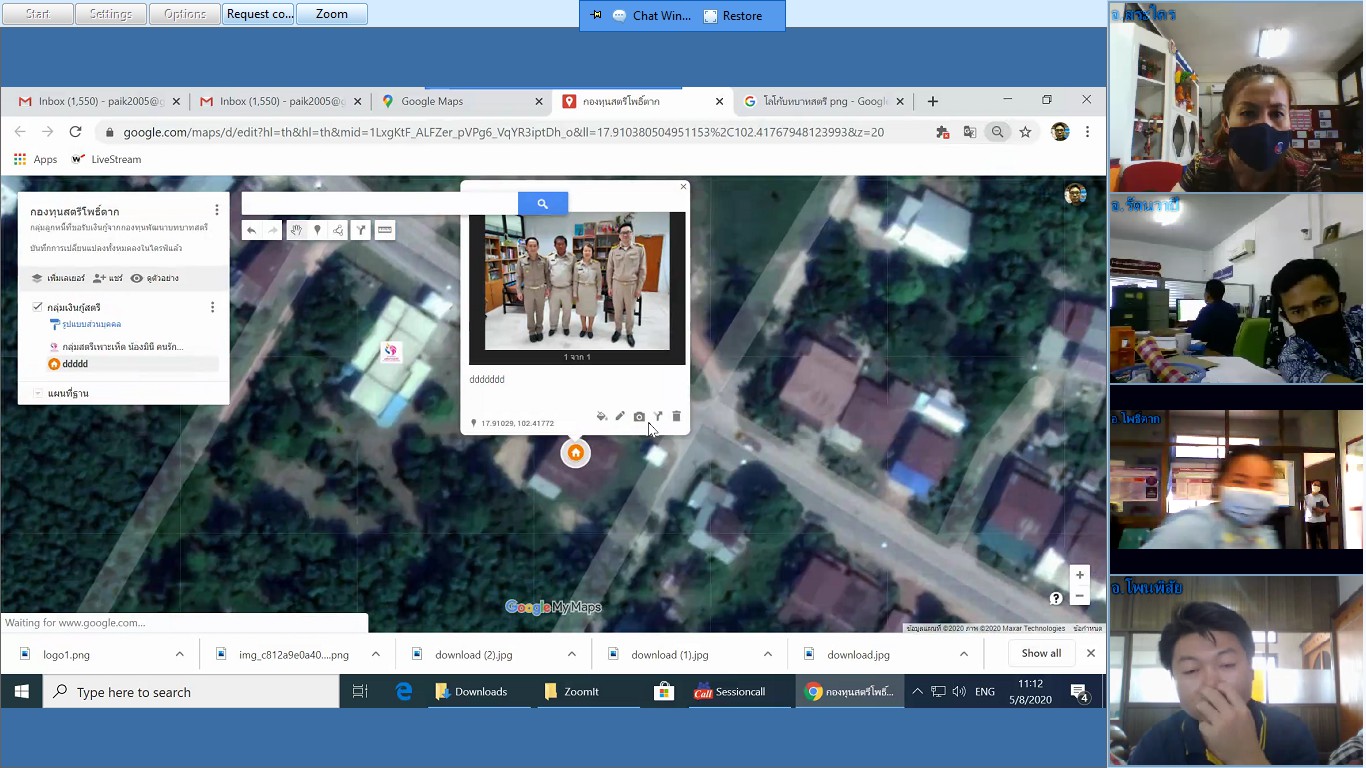The width and height of the screenshot is (1366, 768).
Task: Uncheck the กลุ่มเงินกู้สตรี layer checkbox
Action: pyautogui.click(x=38, y=307)
